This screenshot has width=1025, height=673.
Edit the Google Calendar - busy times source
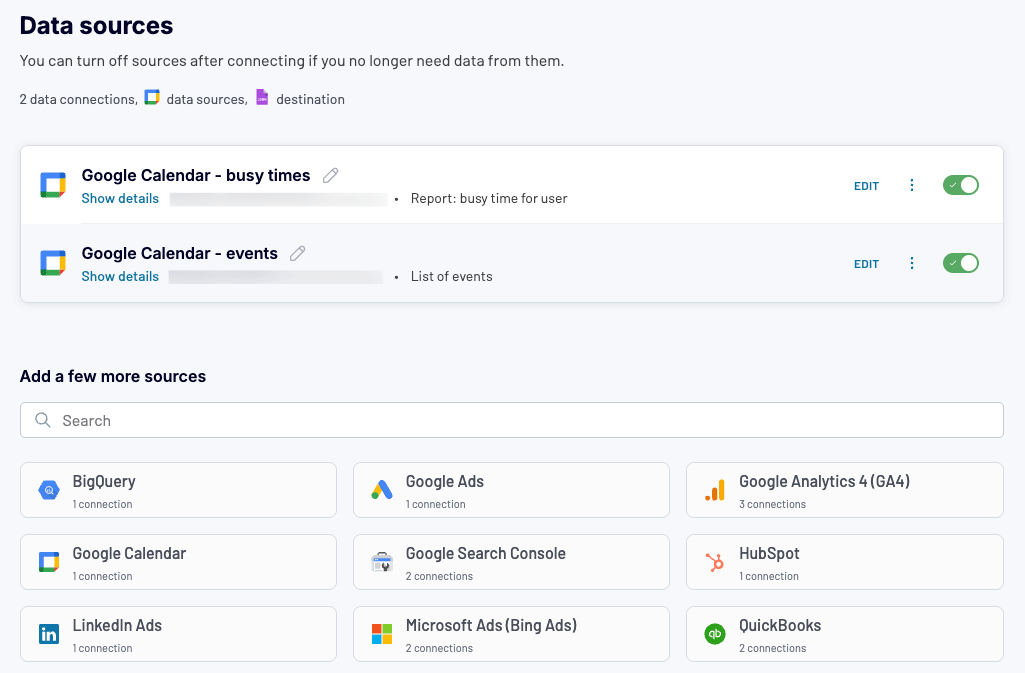click(866, 186)
